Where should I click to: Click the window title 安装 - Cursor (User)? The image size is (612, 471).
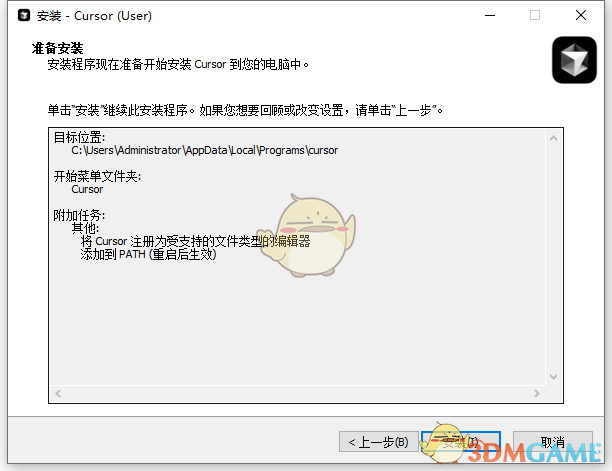point(94,16)
